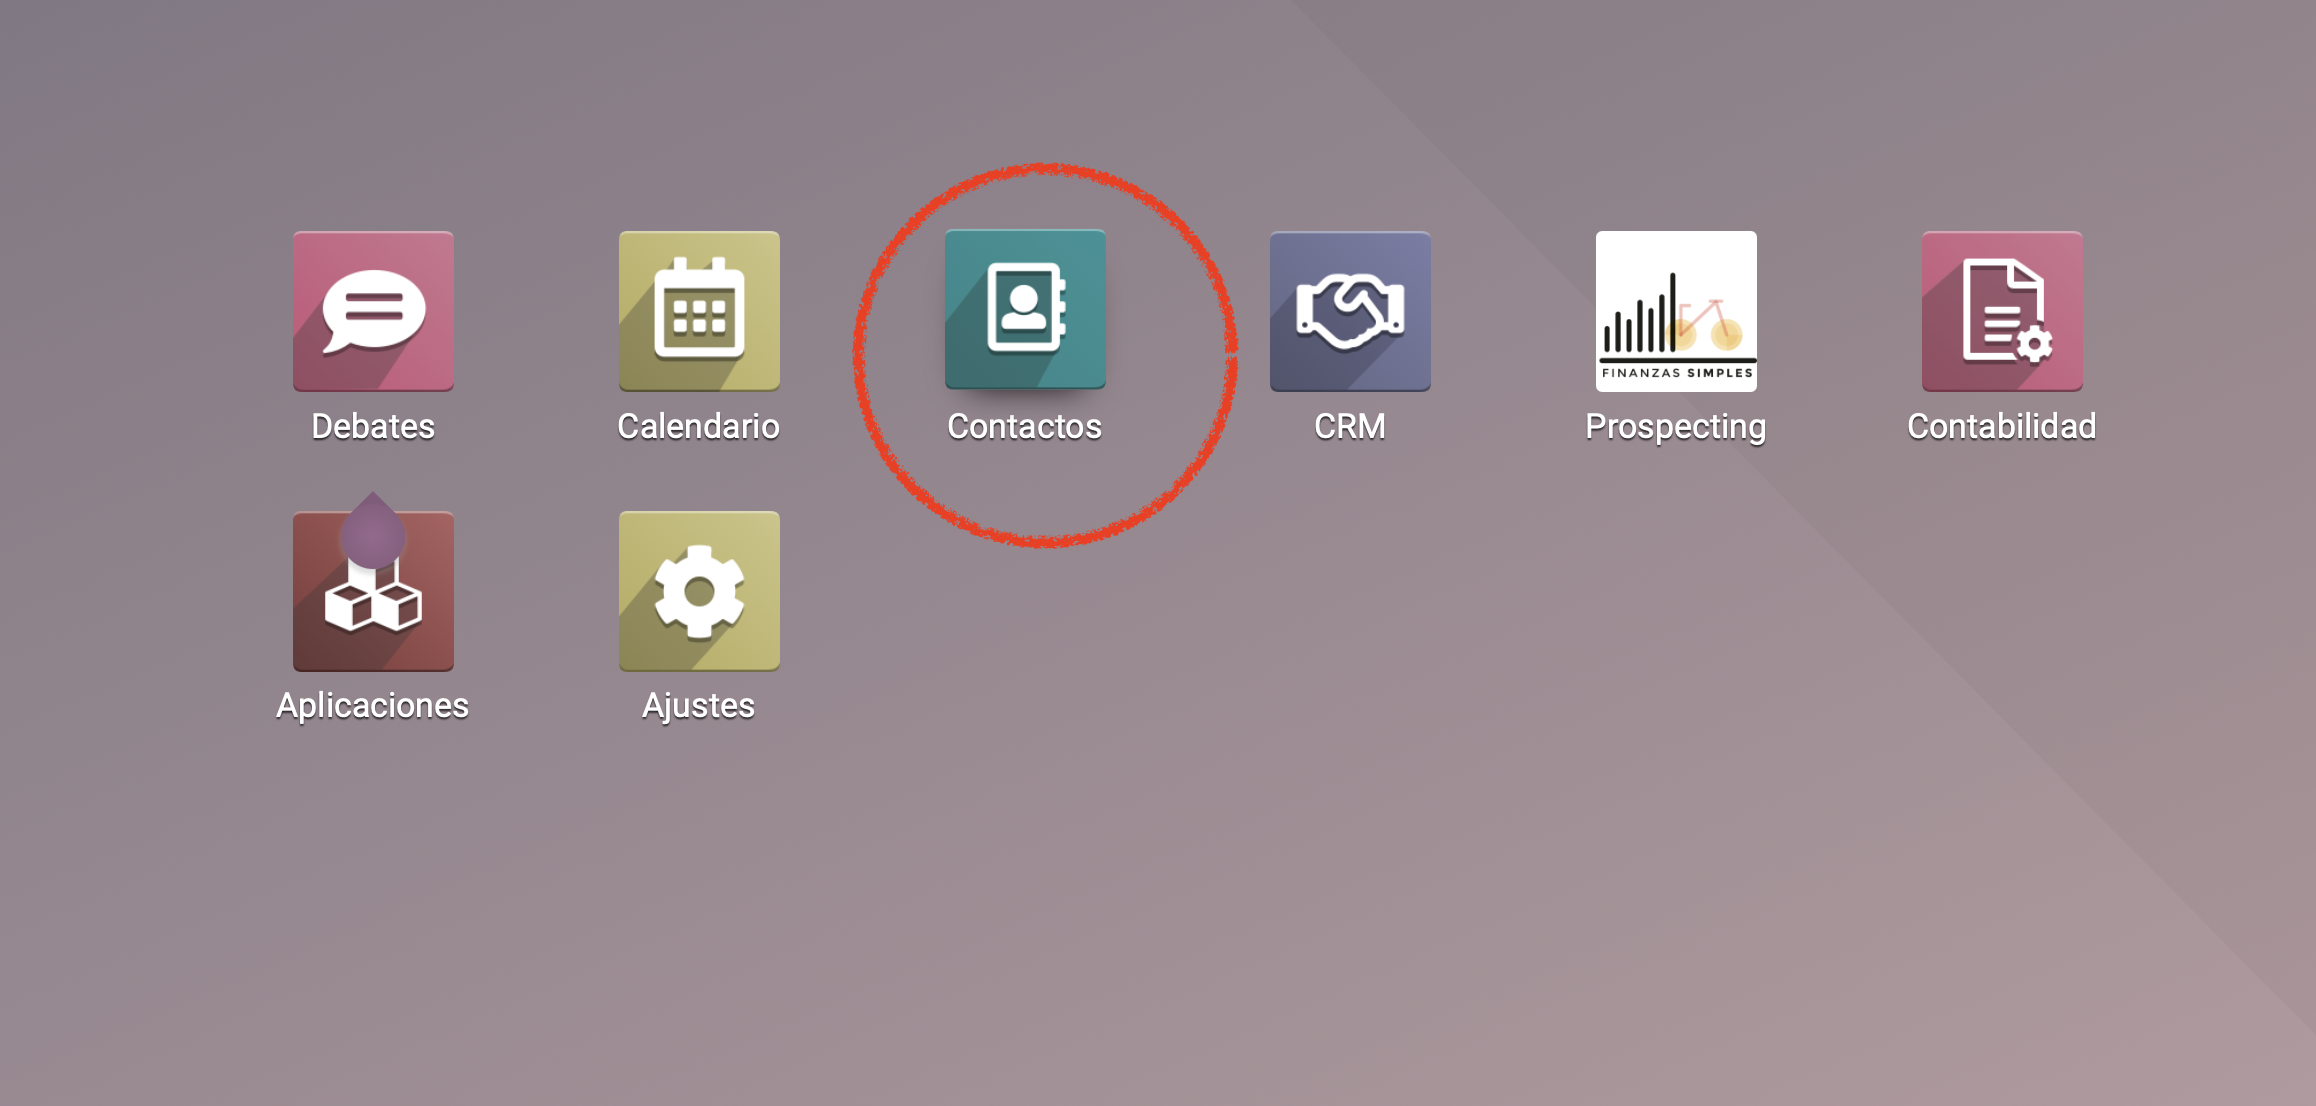Select the Prospecting label

tap(1676, 428)
